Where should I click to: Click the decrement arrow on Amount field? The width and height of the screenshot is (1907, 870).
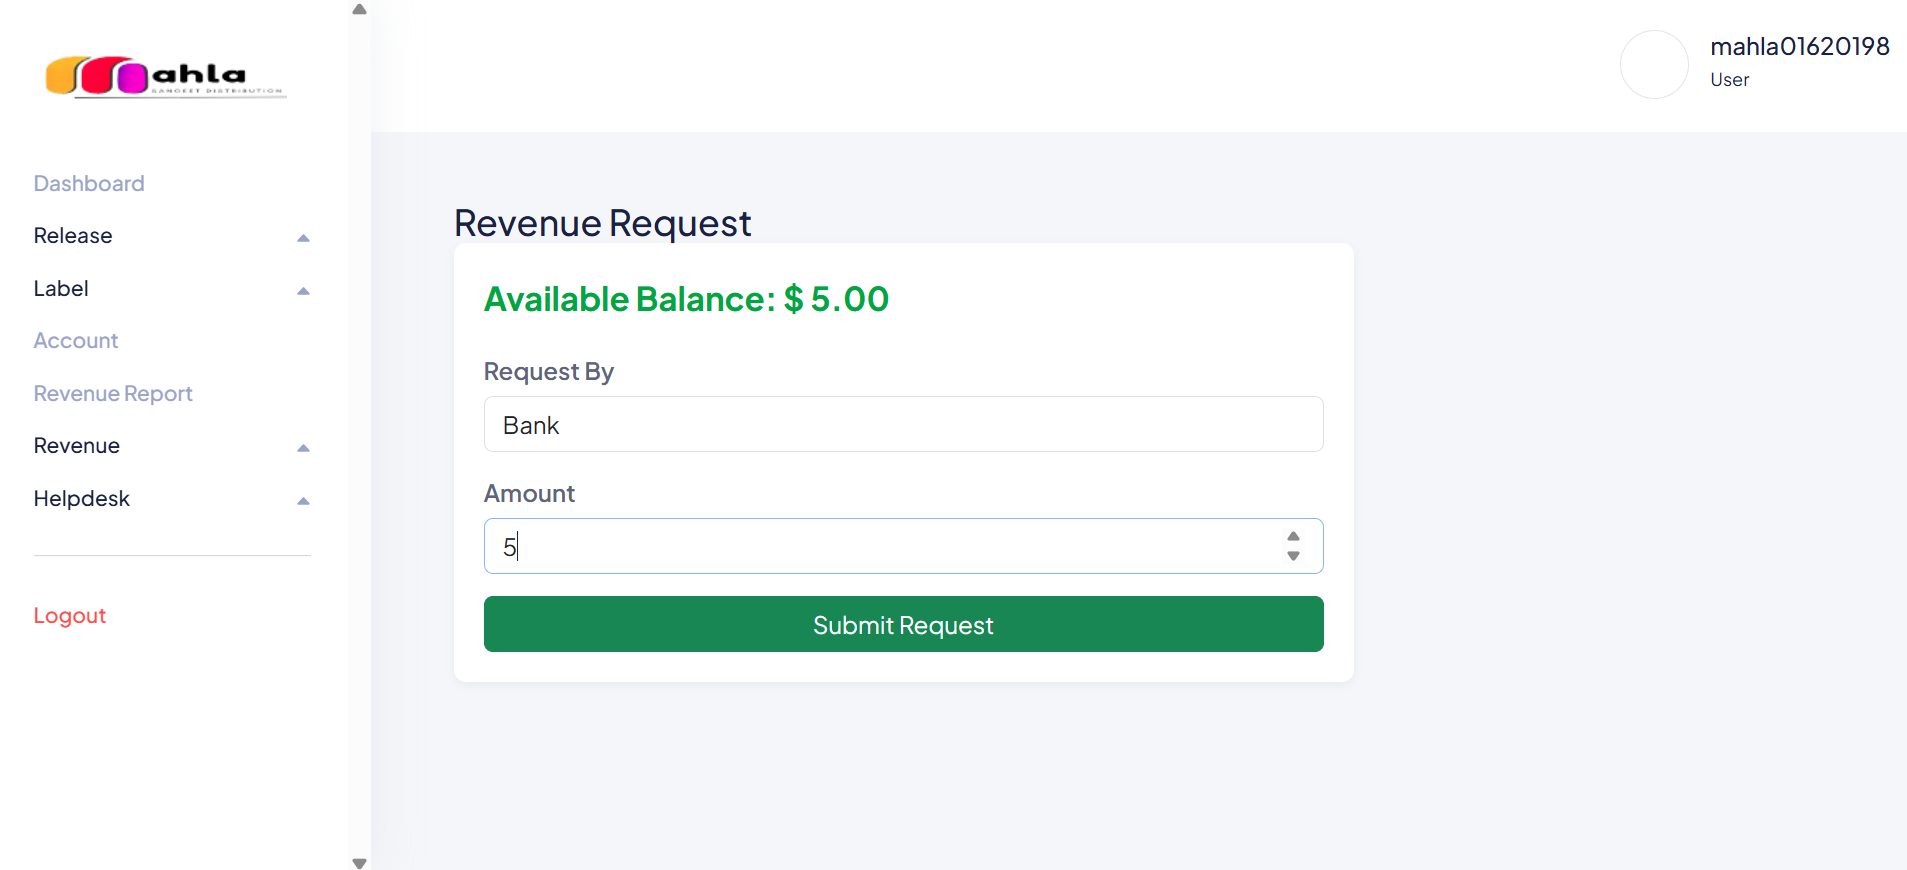[1293, 557]
